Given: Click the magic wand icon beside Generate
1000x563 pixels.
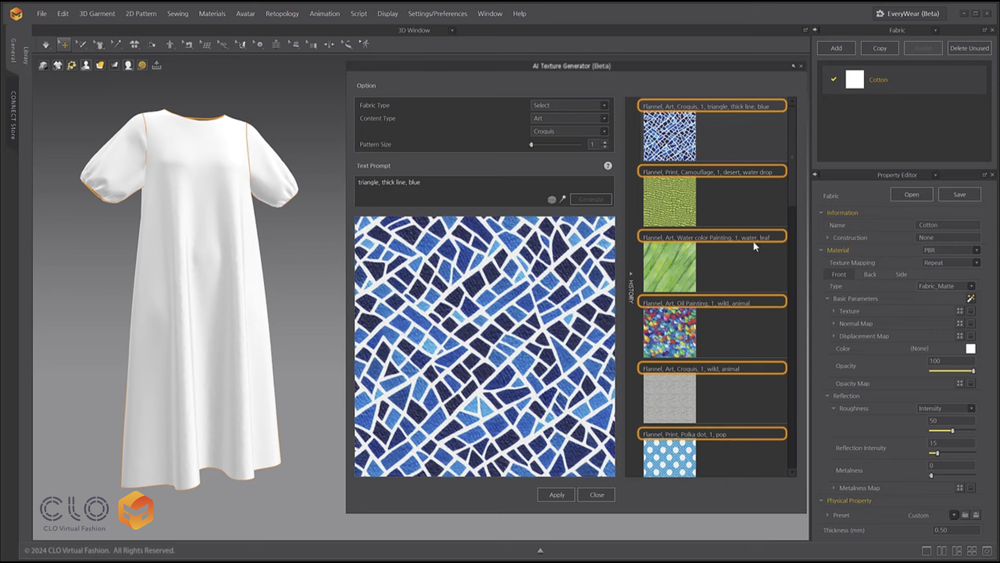Looking at the screenshot, I should (x=563, y=199).
